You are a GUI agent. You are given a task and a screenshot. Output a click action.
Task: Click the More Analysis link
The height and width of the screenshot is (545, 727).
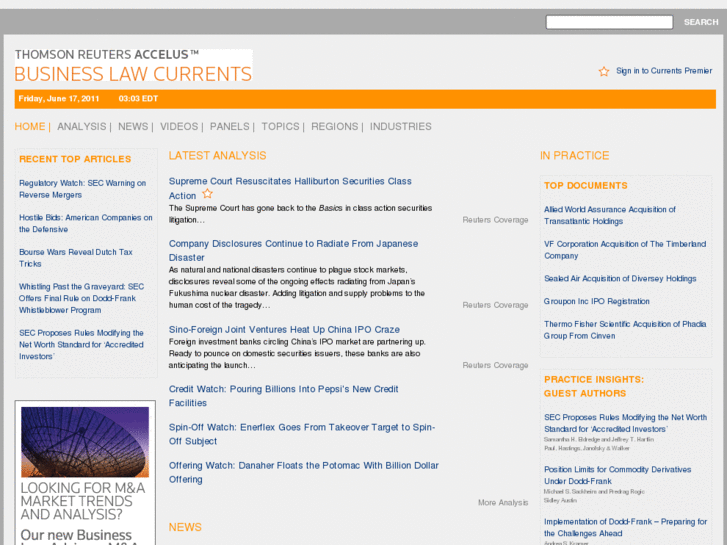[503, 502]
